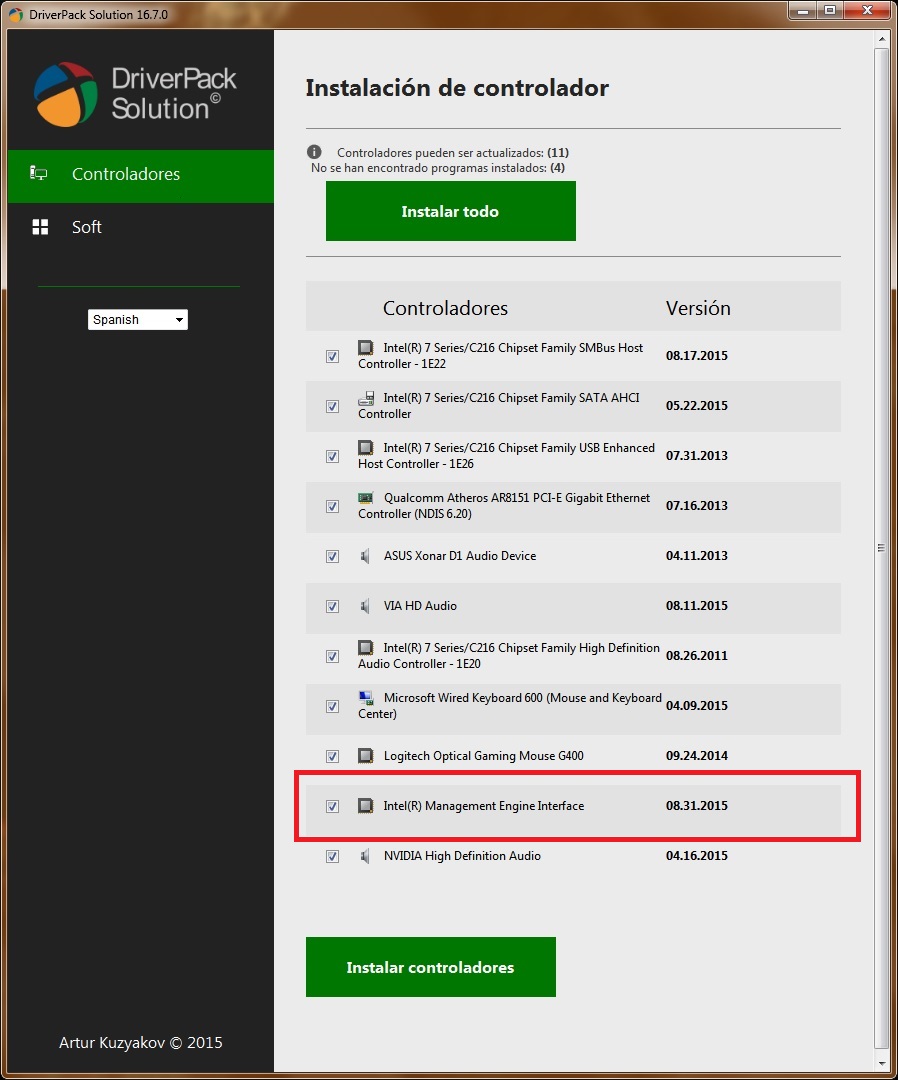Switch to the Soft section
The width and height of the screenshot is (898, 1080).
(x=87, y=227)
